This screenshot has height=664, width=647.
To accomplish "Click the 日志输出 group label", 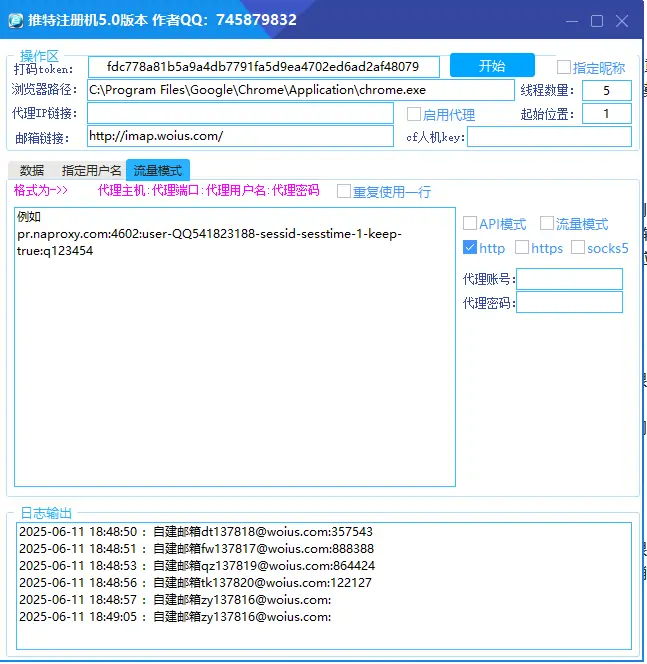I will tap(46, 513).
